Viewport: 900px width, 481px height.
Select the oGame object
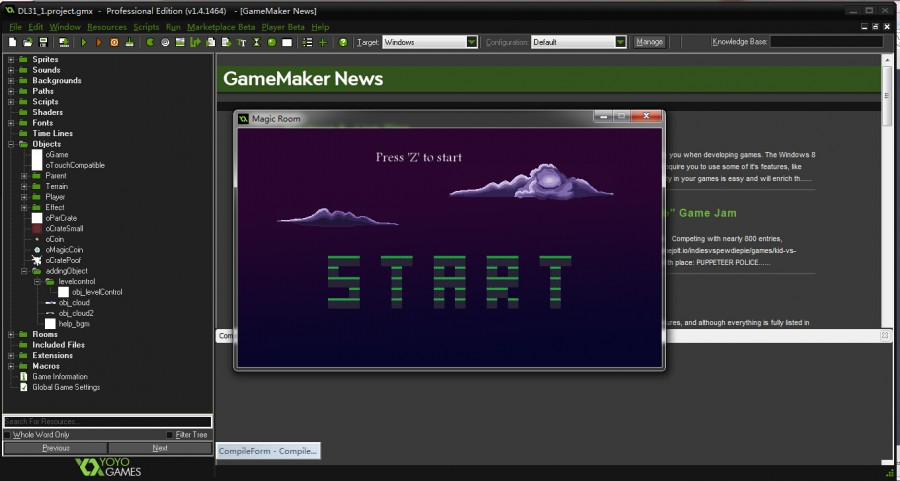click(x=57, y=155)
